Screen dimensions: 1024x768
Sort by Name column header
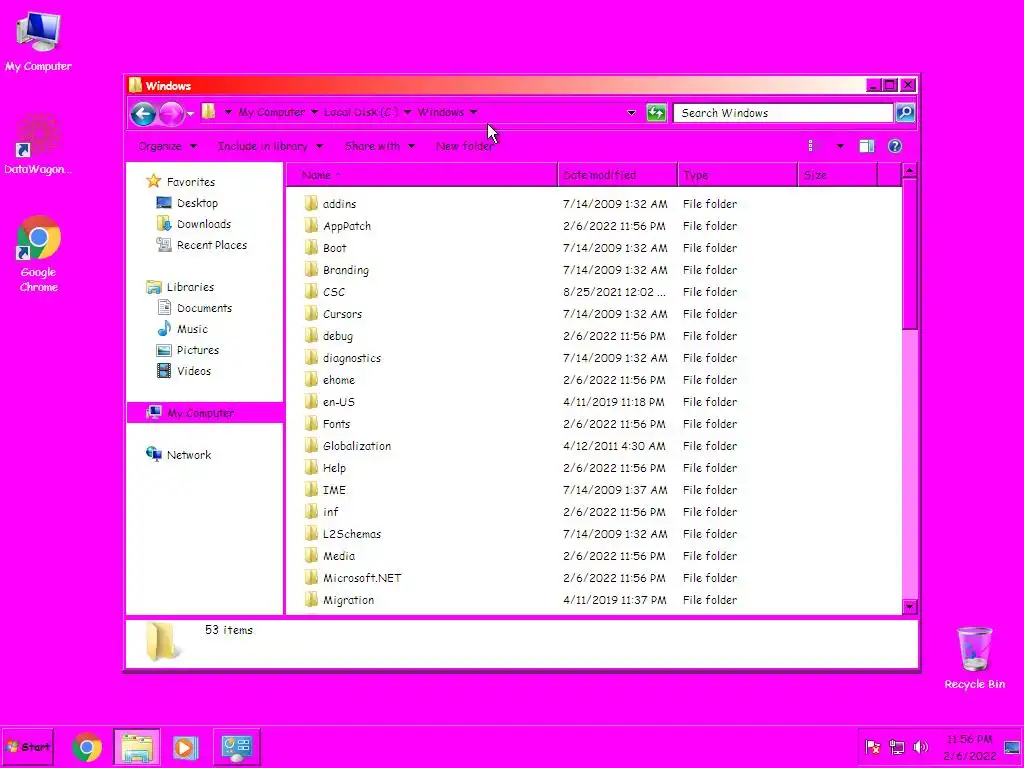pos(422,175)
